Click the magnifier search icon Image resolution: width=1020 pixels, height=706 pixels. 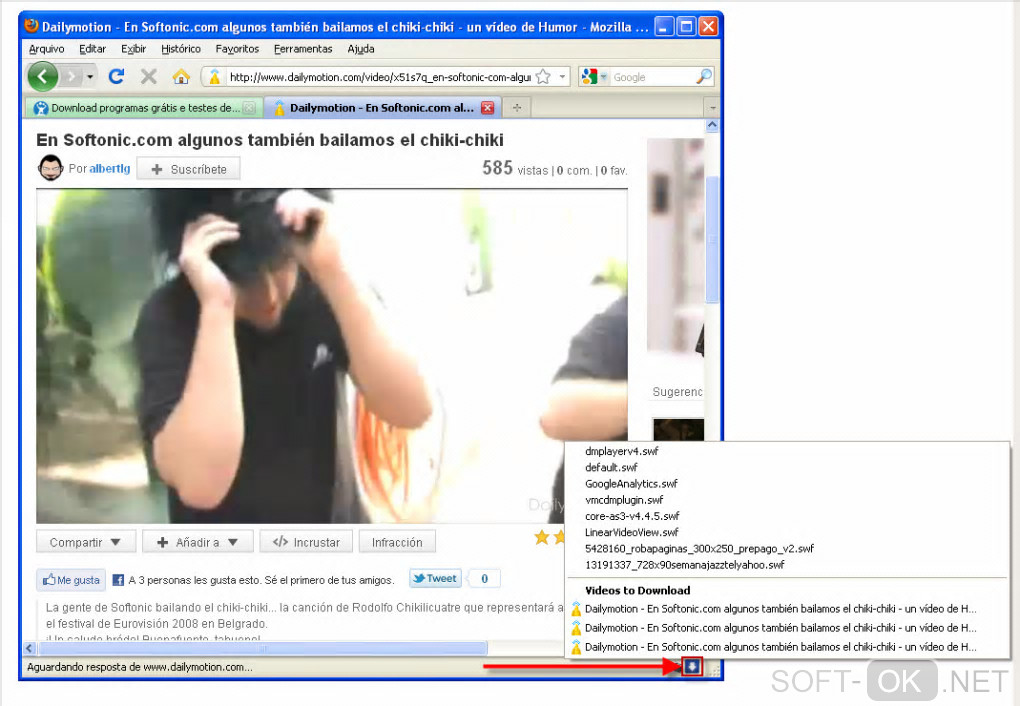pyautogui.click(x=704, y=77)
